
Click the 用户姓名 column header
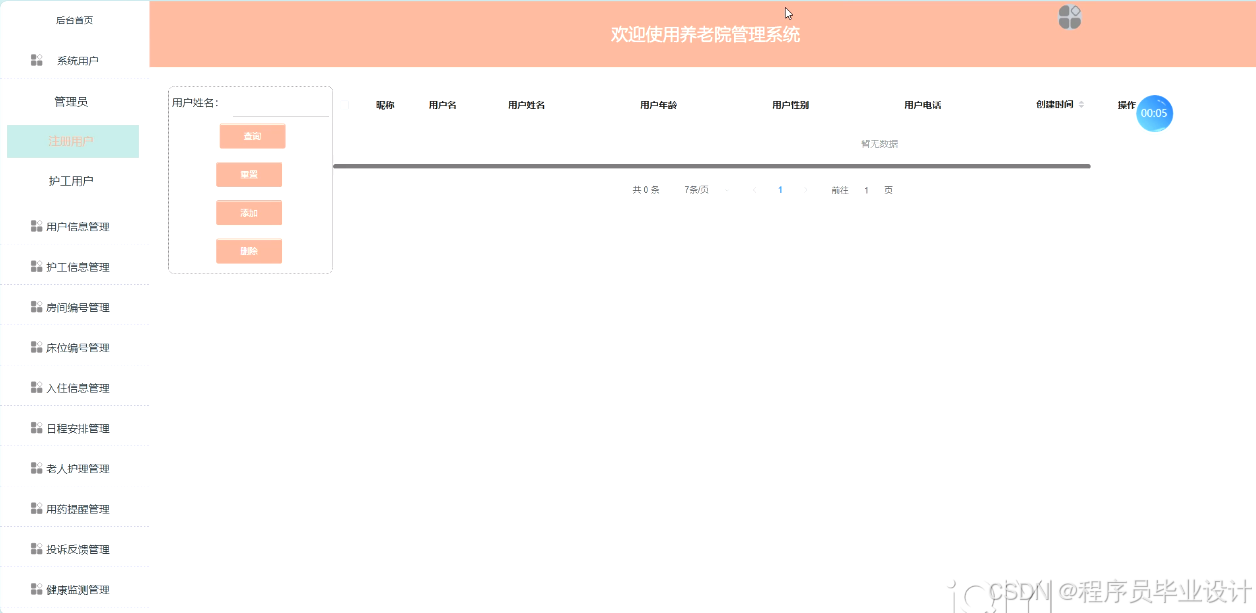click(x=526, y=105)
